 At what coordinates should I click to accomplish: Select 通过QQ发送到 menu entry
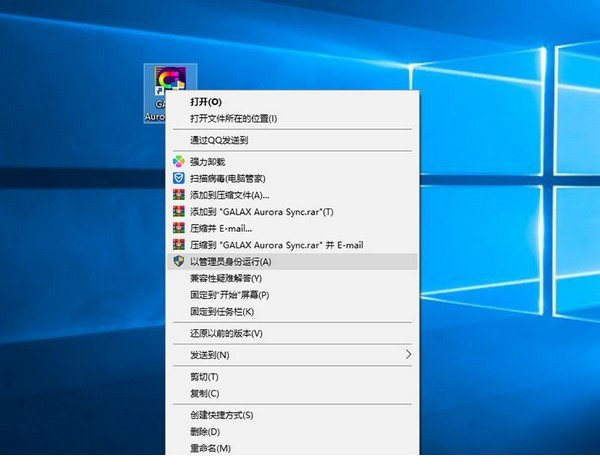(218, 141)
